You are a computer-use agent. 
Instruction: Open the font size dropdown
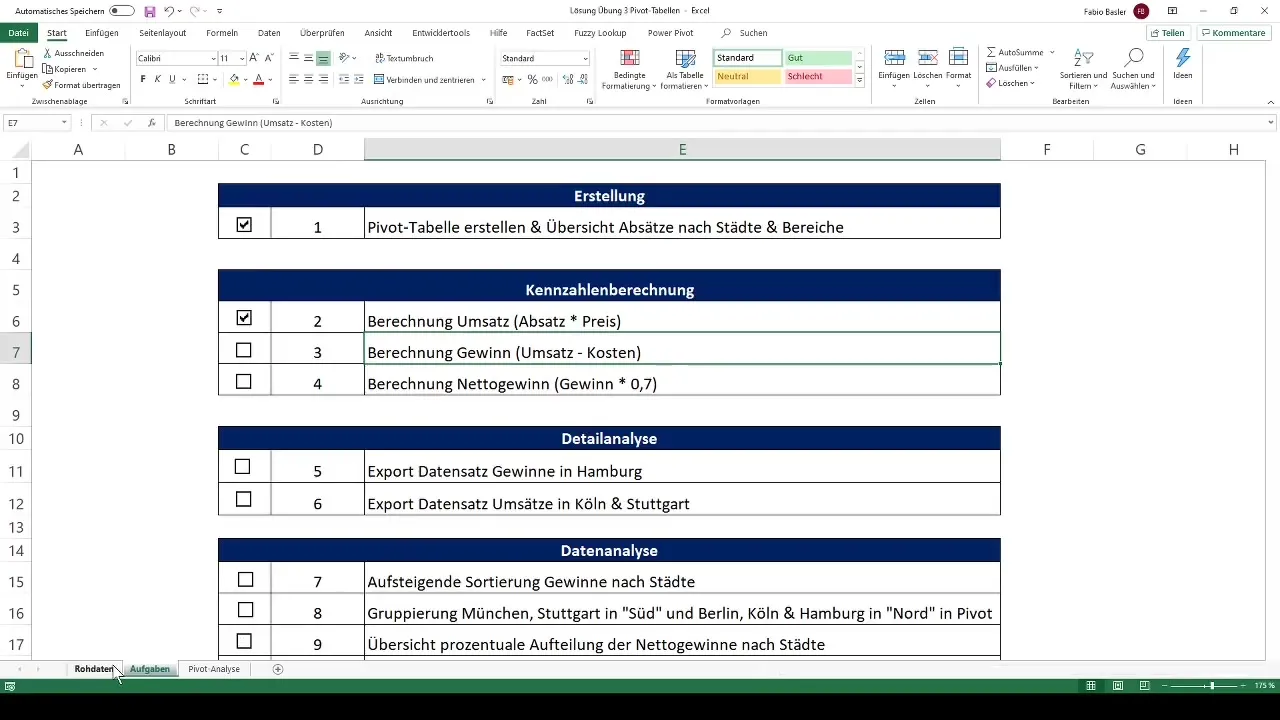coord(240,59)
